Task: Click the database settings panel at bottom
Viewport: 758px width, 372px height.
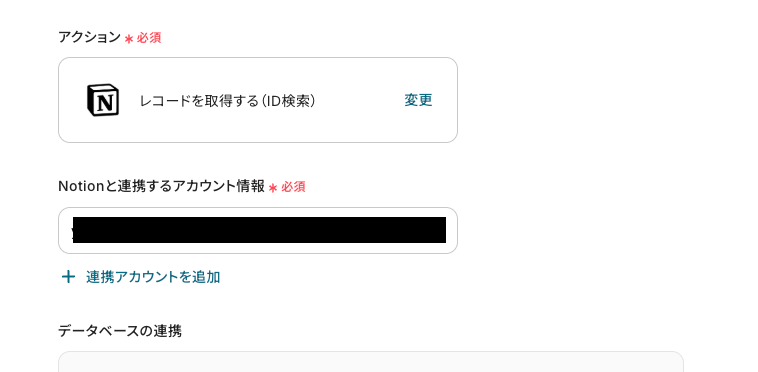Action: click(x=371, y=362)
